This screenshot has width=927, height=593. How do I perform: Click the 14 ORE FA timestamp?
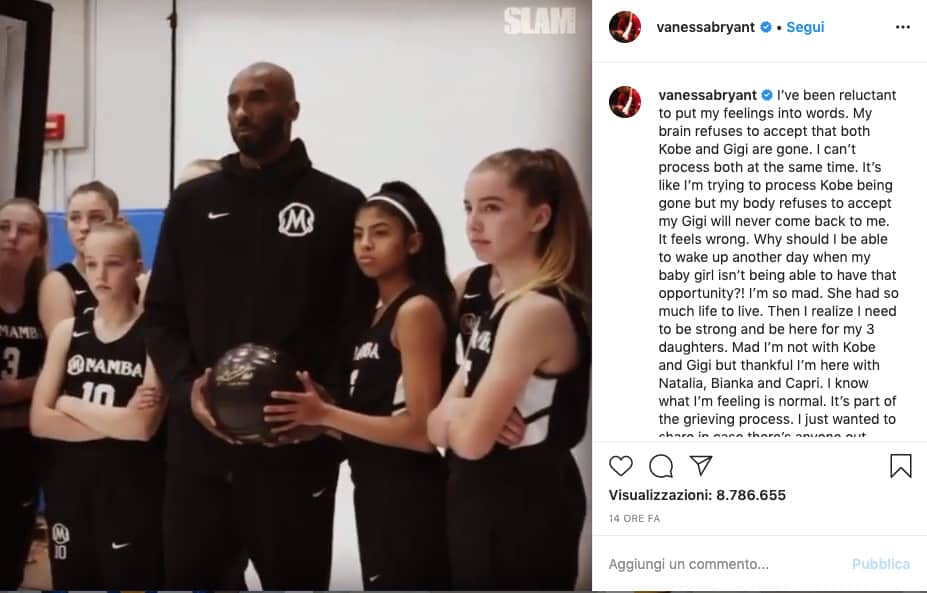click(x=634, y=519)
